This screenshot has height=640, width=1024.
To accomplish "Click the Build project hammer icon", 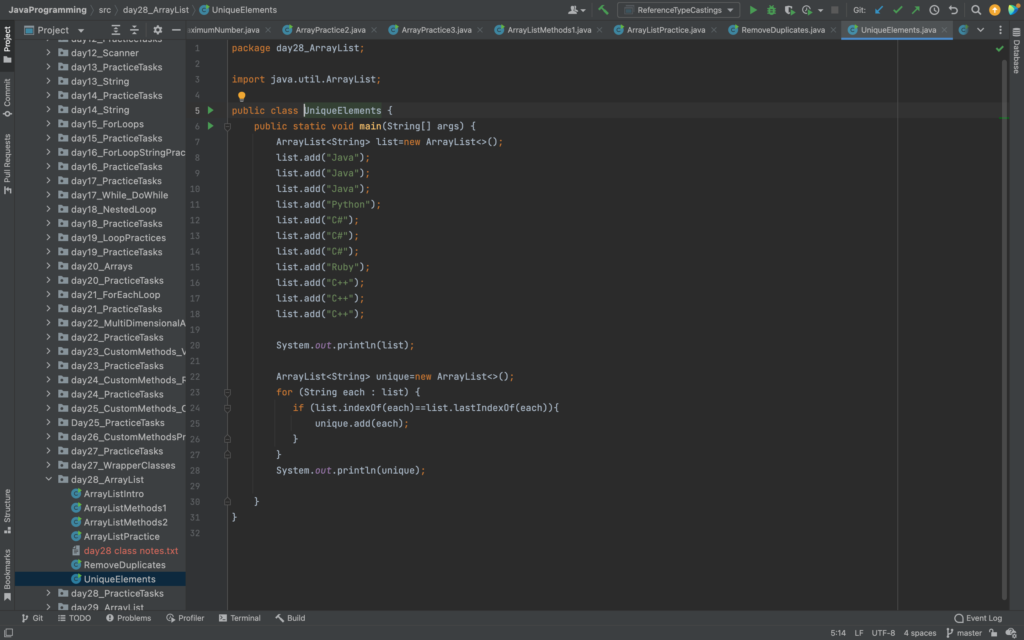I will click(603, 10).
